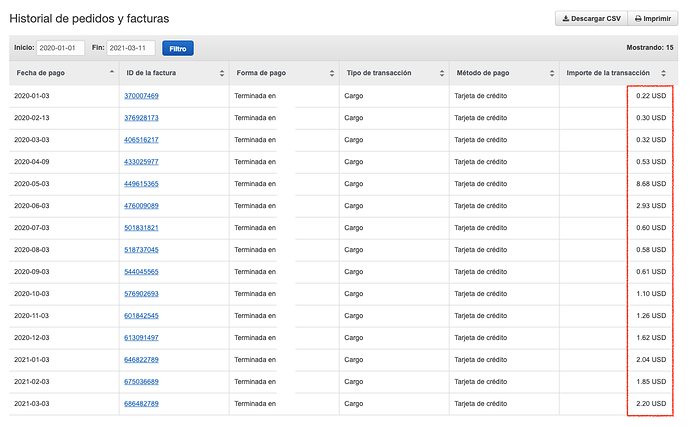The width and height of the screenshot is (690, 427).
Task: Select Cargo in the 2020-06-03 row
Action: [354, 206]
